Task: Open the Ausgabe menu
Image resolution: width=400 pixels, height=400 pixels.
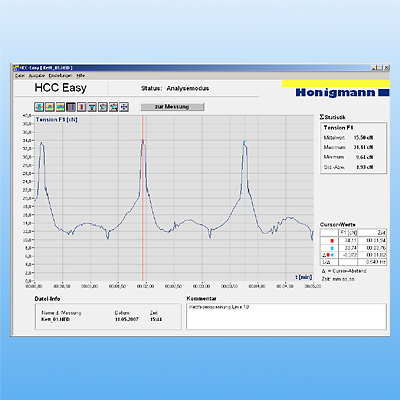Action: click(x=36, y=76)
